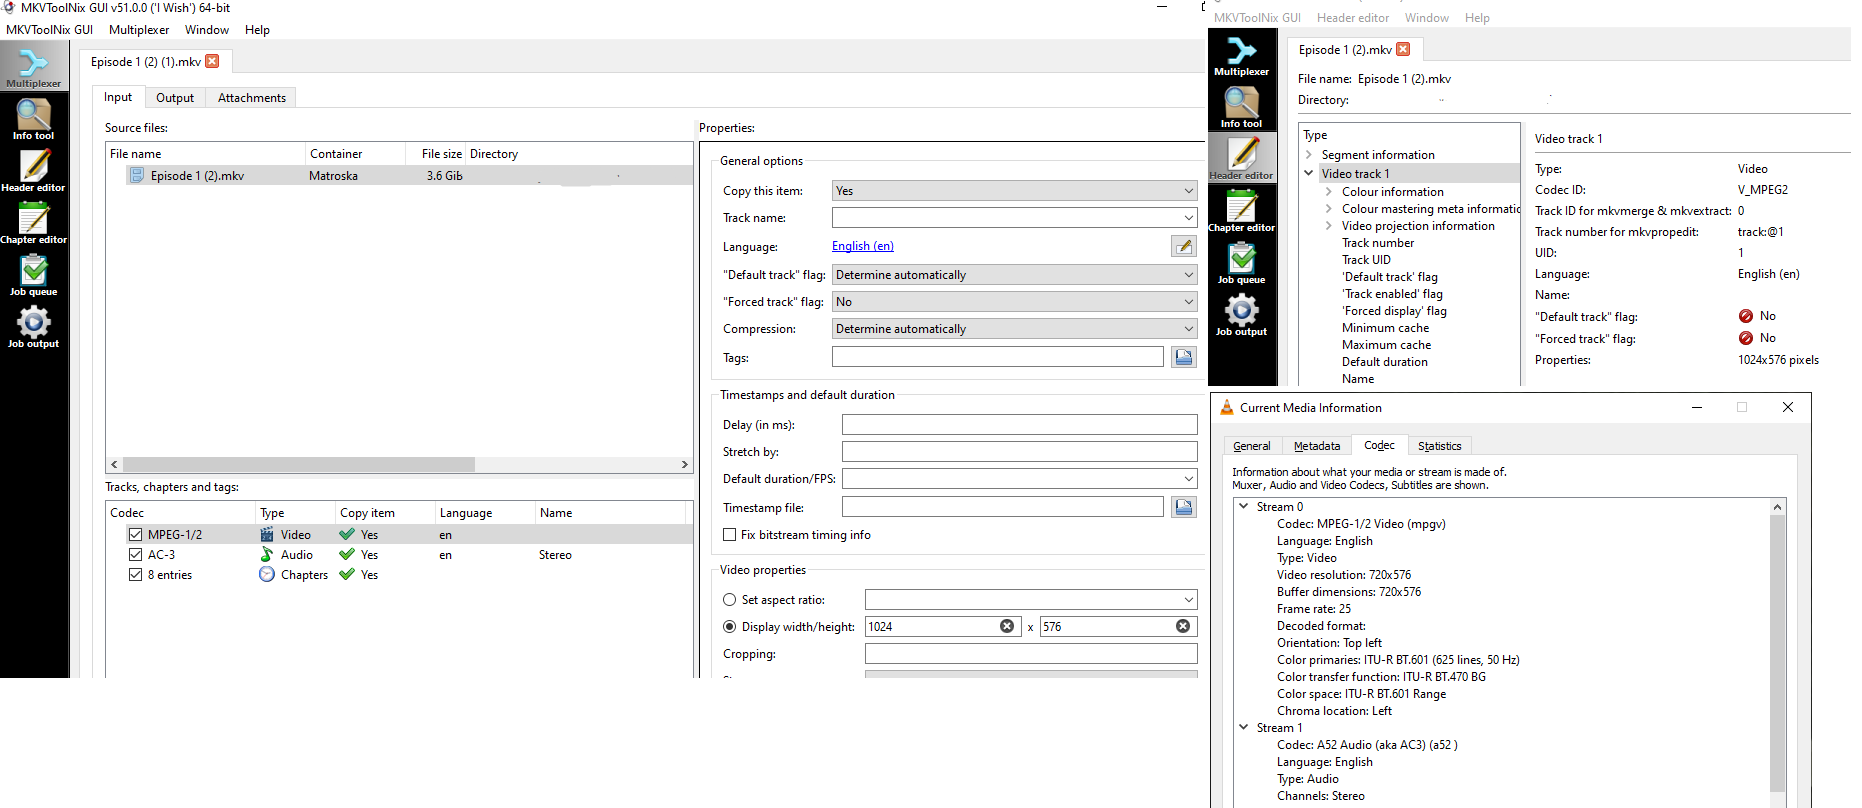Viewport: 1862px width, 808px height.
Task: Switch to the Attachments tab
Action: point(252,98)
